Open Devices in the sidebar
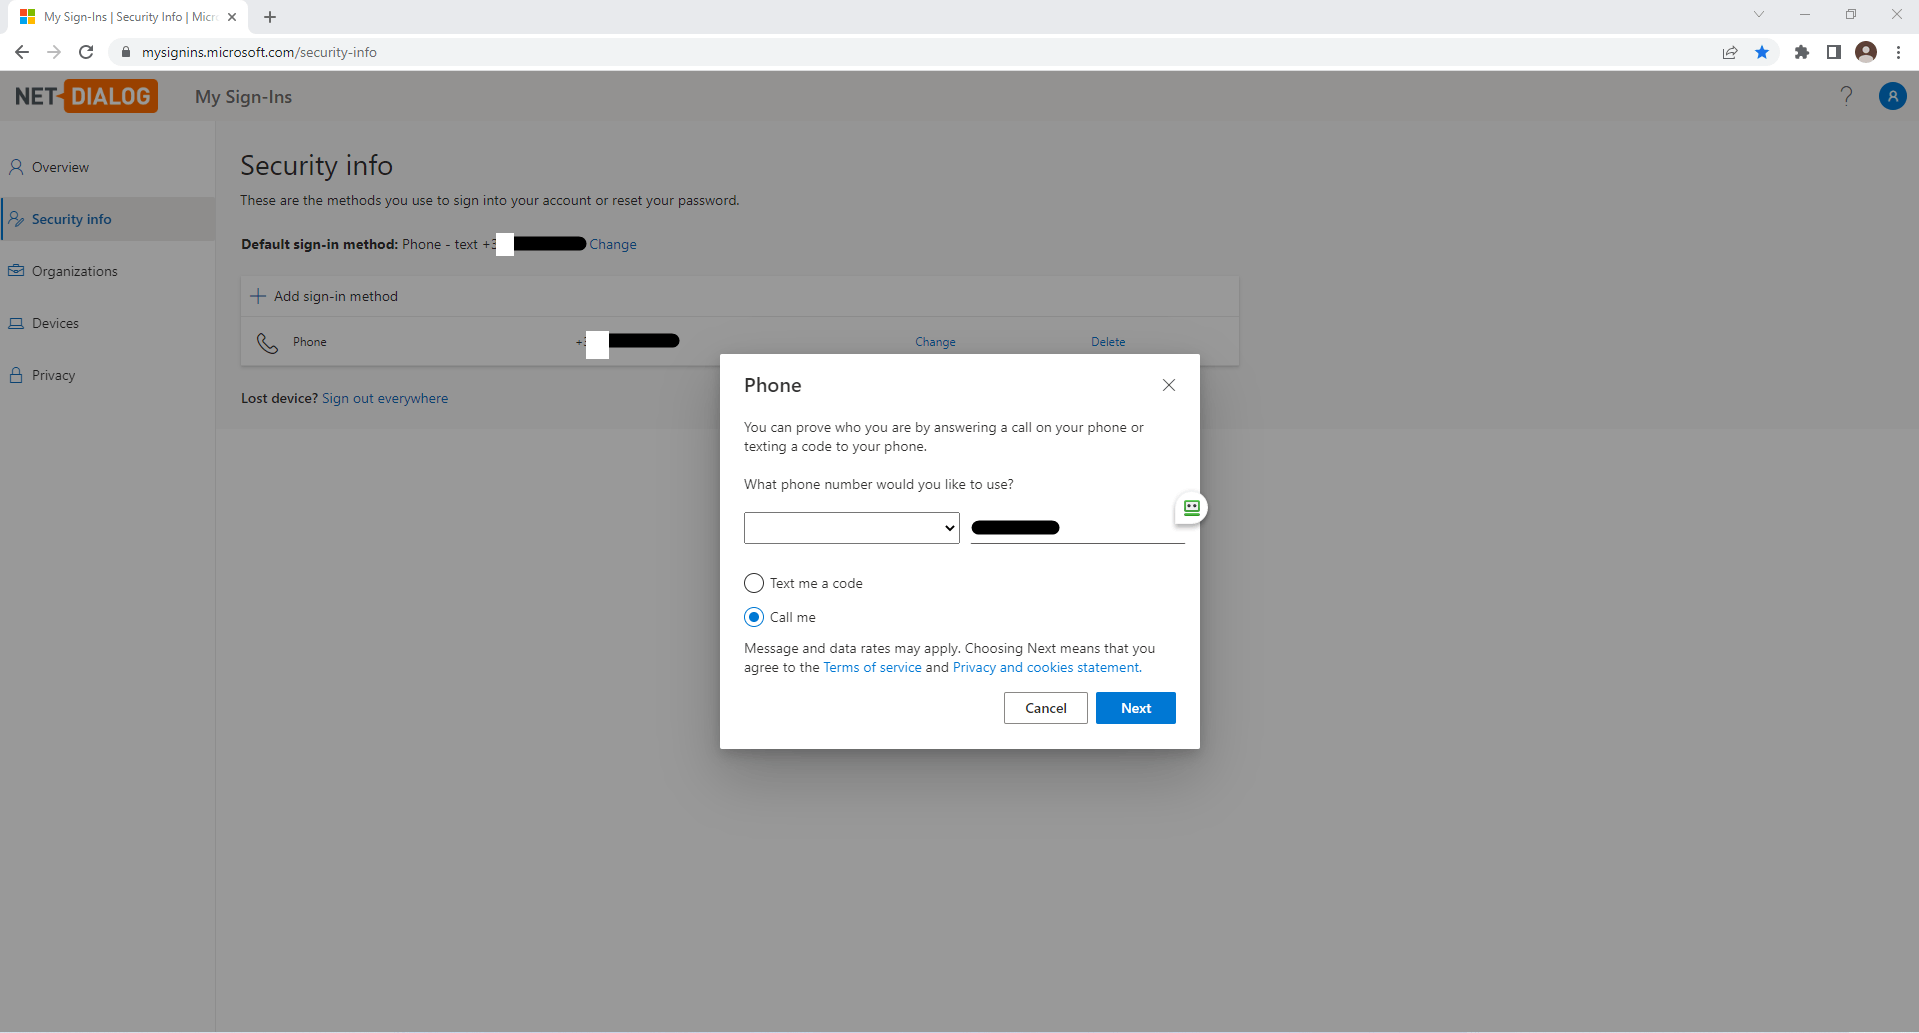This screenshot has height=1033, width=1919. tap(108, 323)
